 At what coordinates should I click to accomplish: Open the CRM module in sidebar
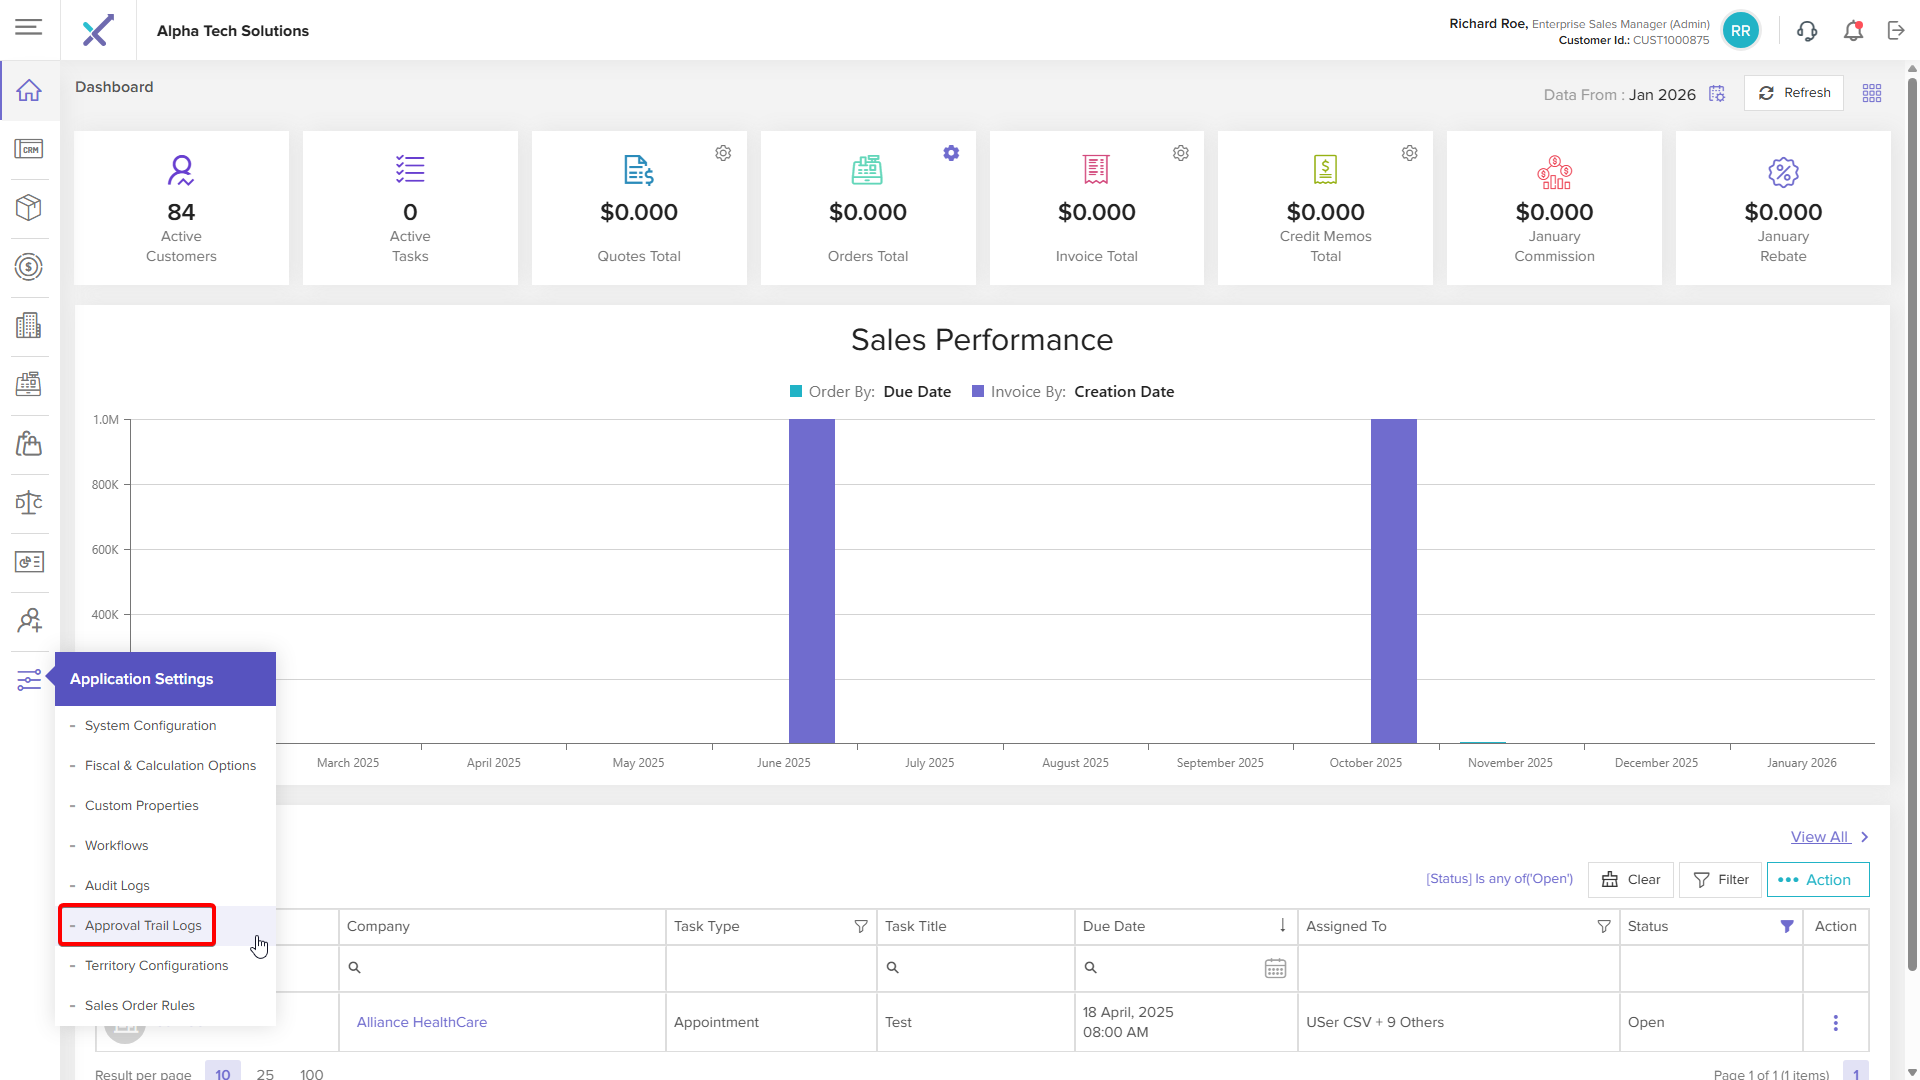point(29,150)
